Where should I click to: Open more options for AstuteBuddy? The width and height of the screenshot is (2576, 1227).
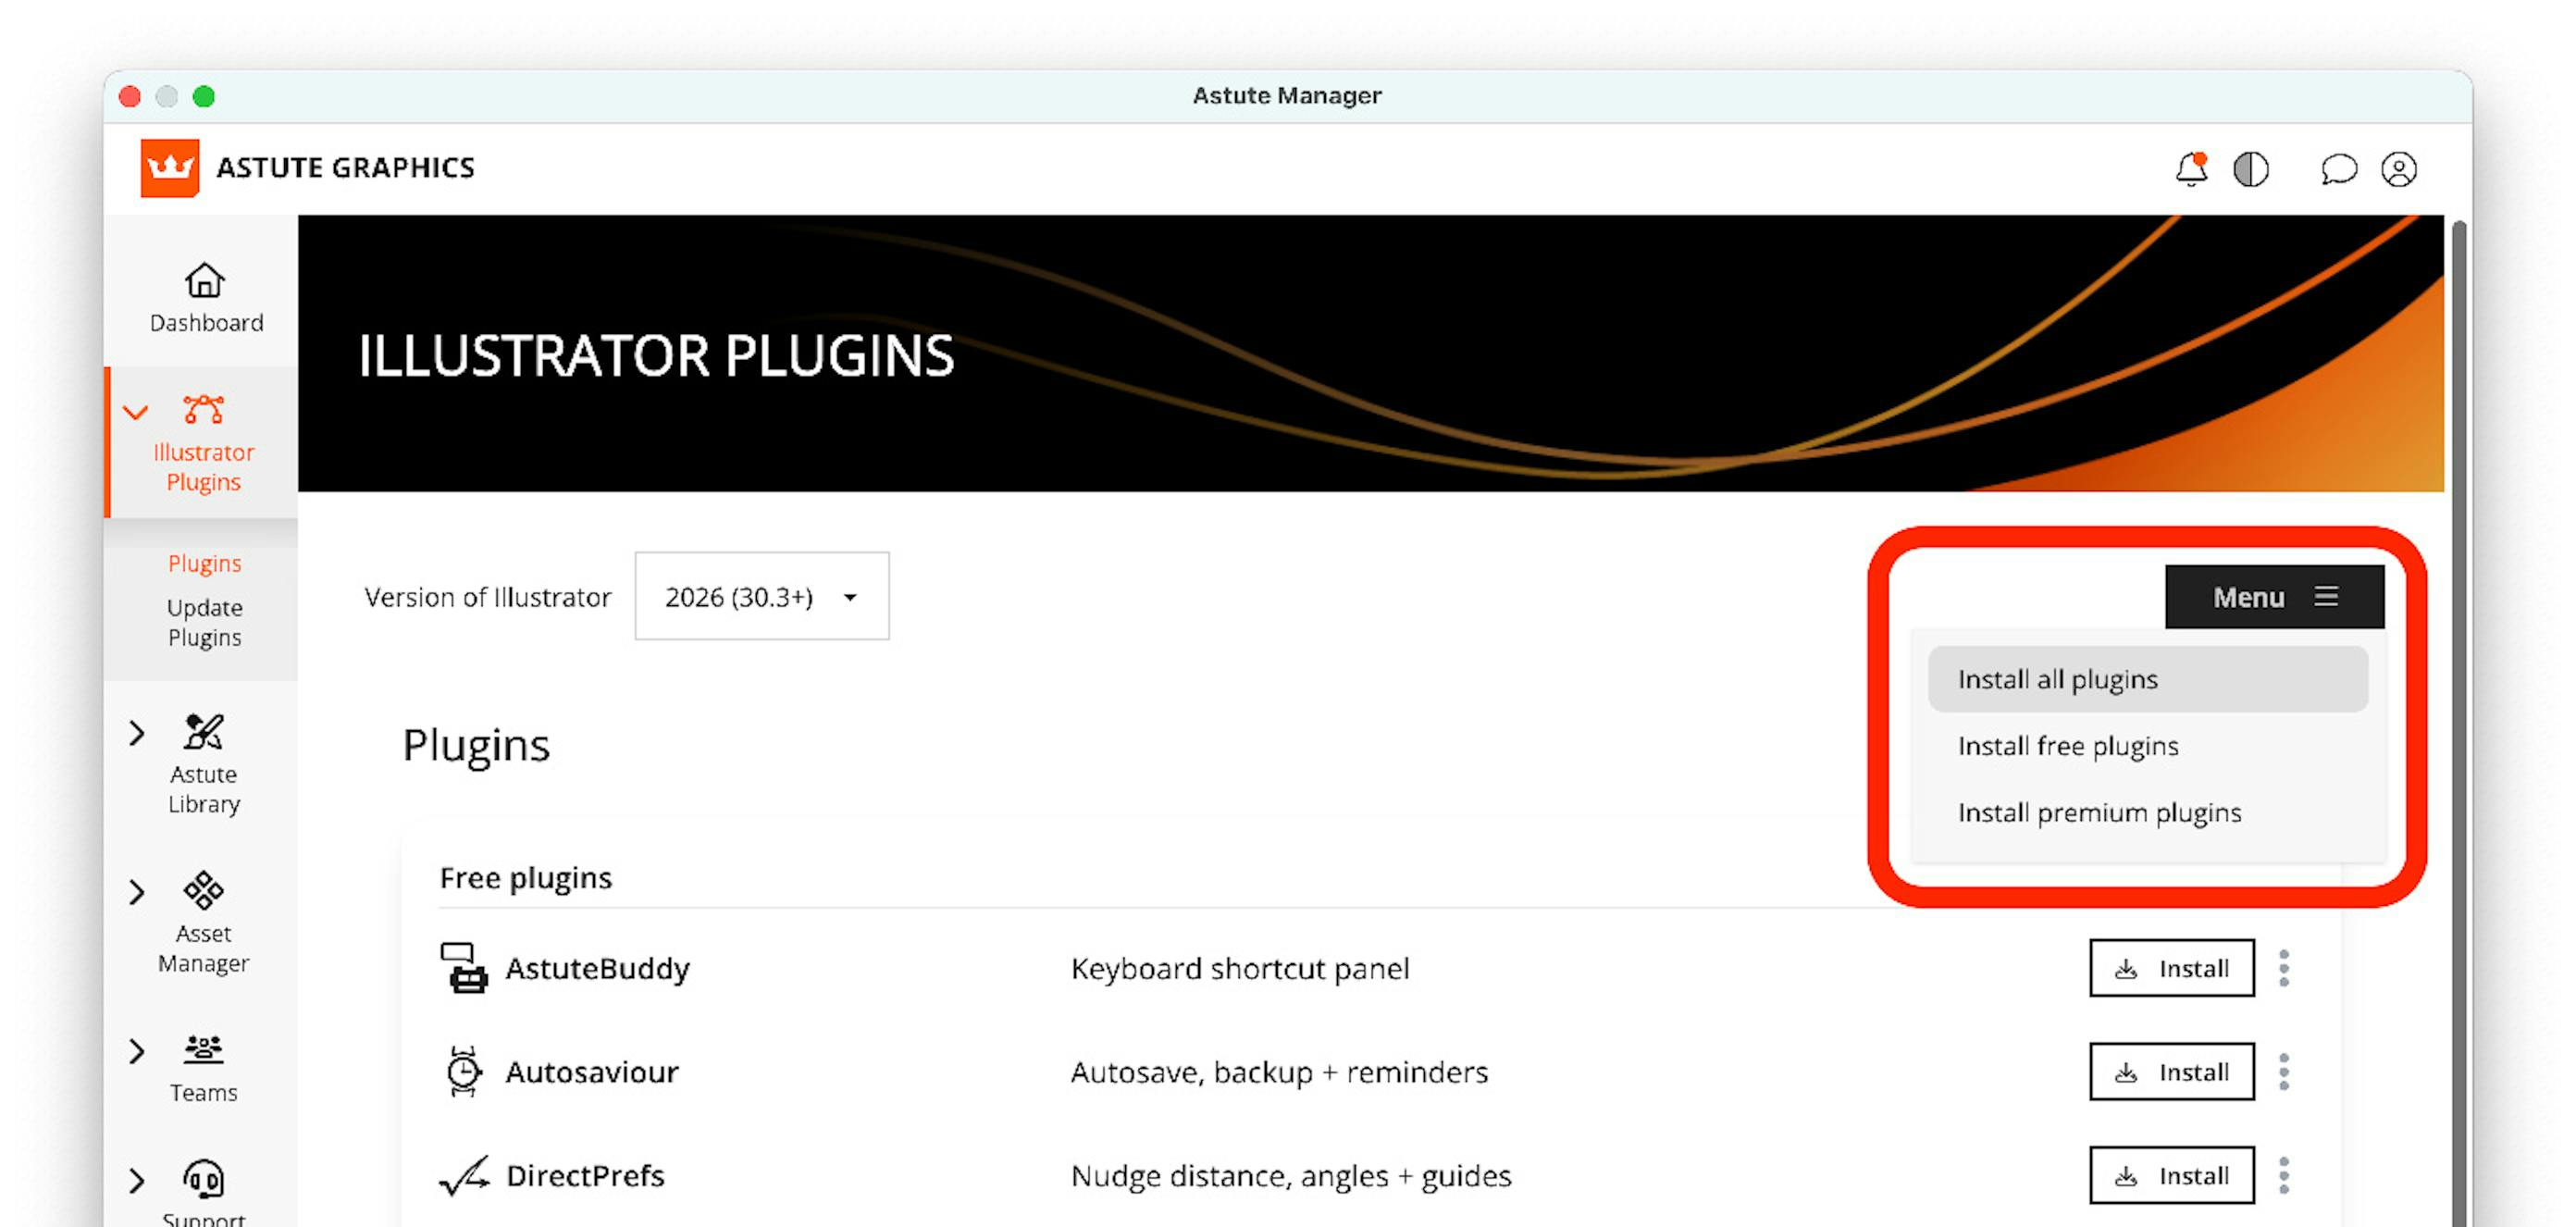pos(2284,967)
